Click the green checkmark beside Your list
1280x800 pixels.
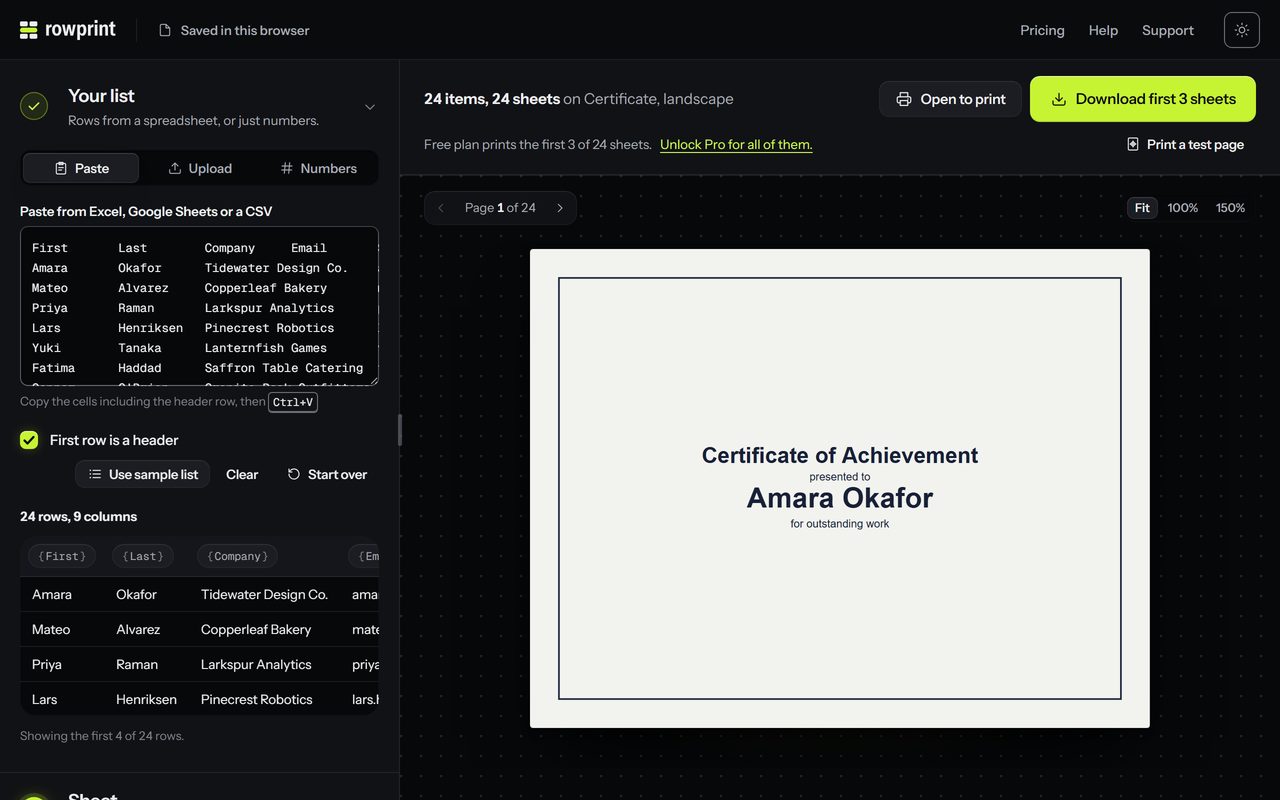coord(34,106)
